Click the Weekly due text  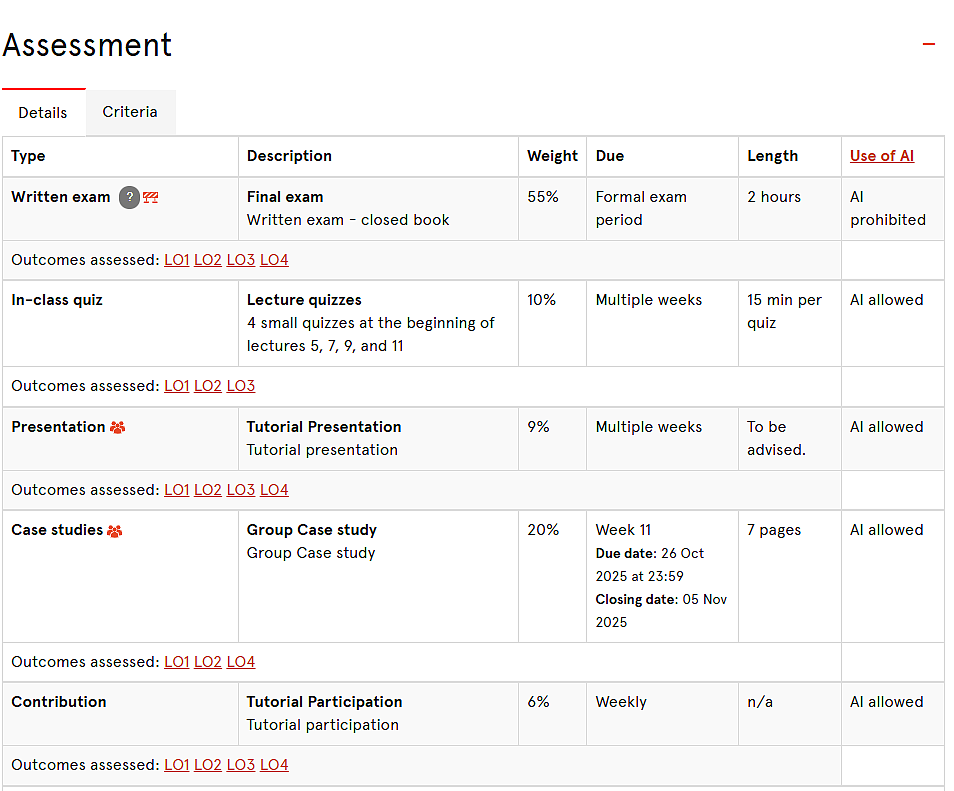coord(621,702)
